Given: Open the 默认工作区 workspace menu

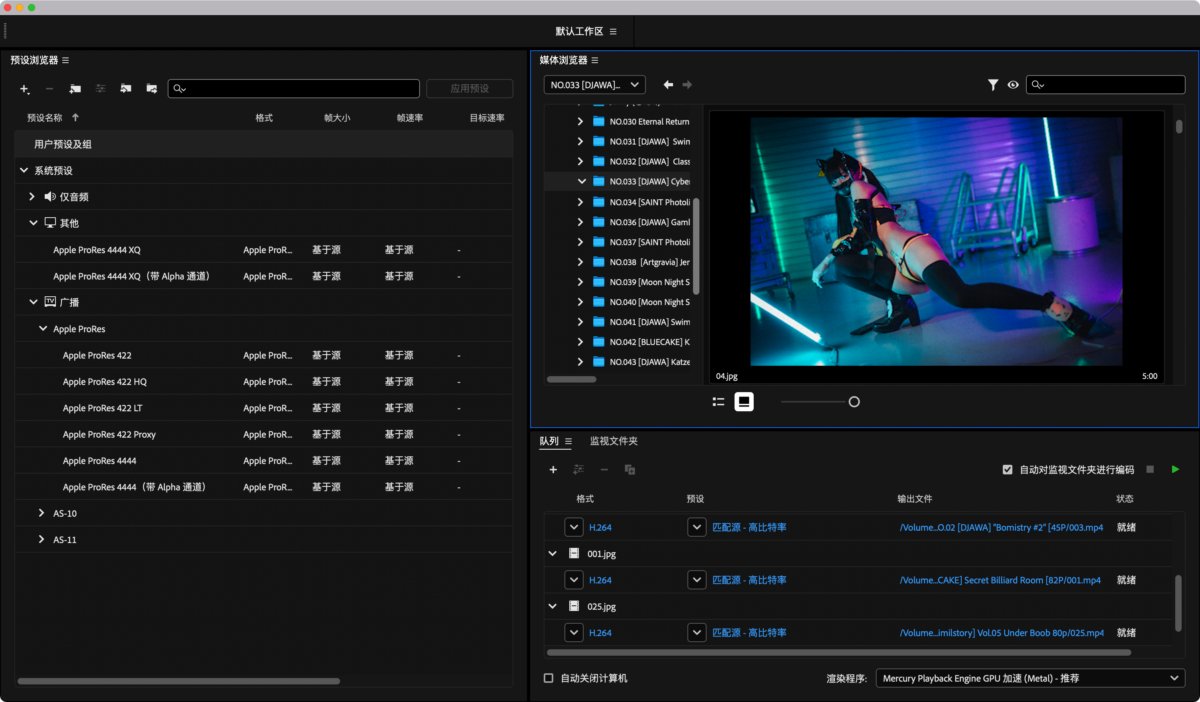Looking at the screenshot, I should [613, 32].
